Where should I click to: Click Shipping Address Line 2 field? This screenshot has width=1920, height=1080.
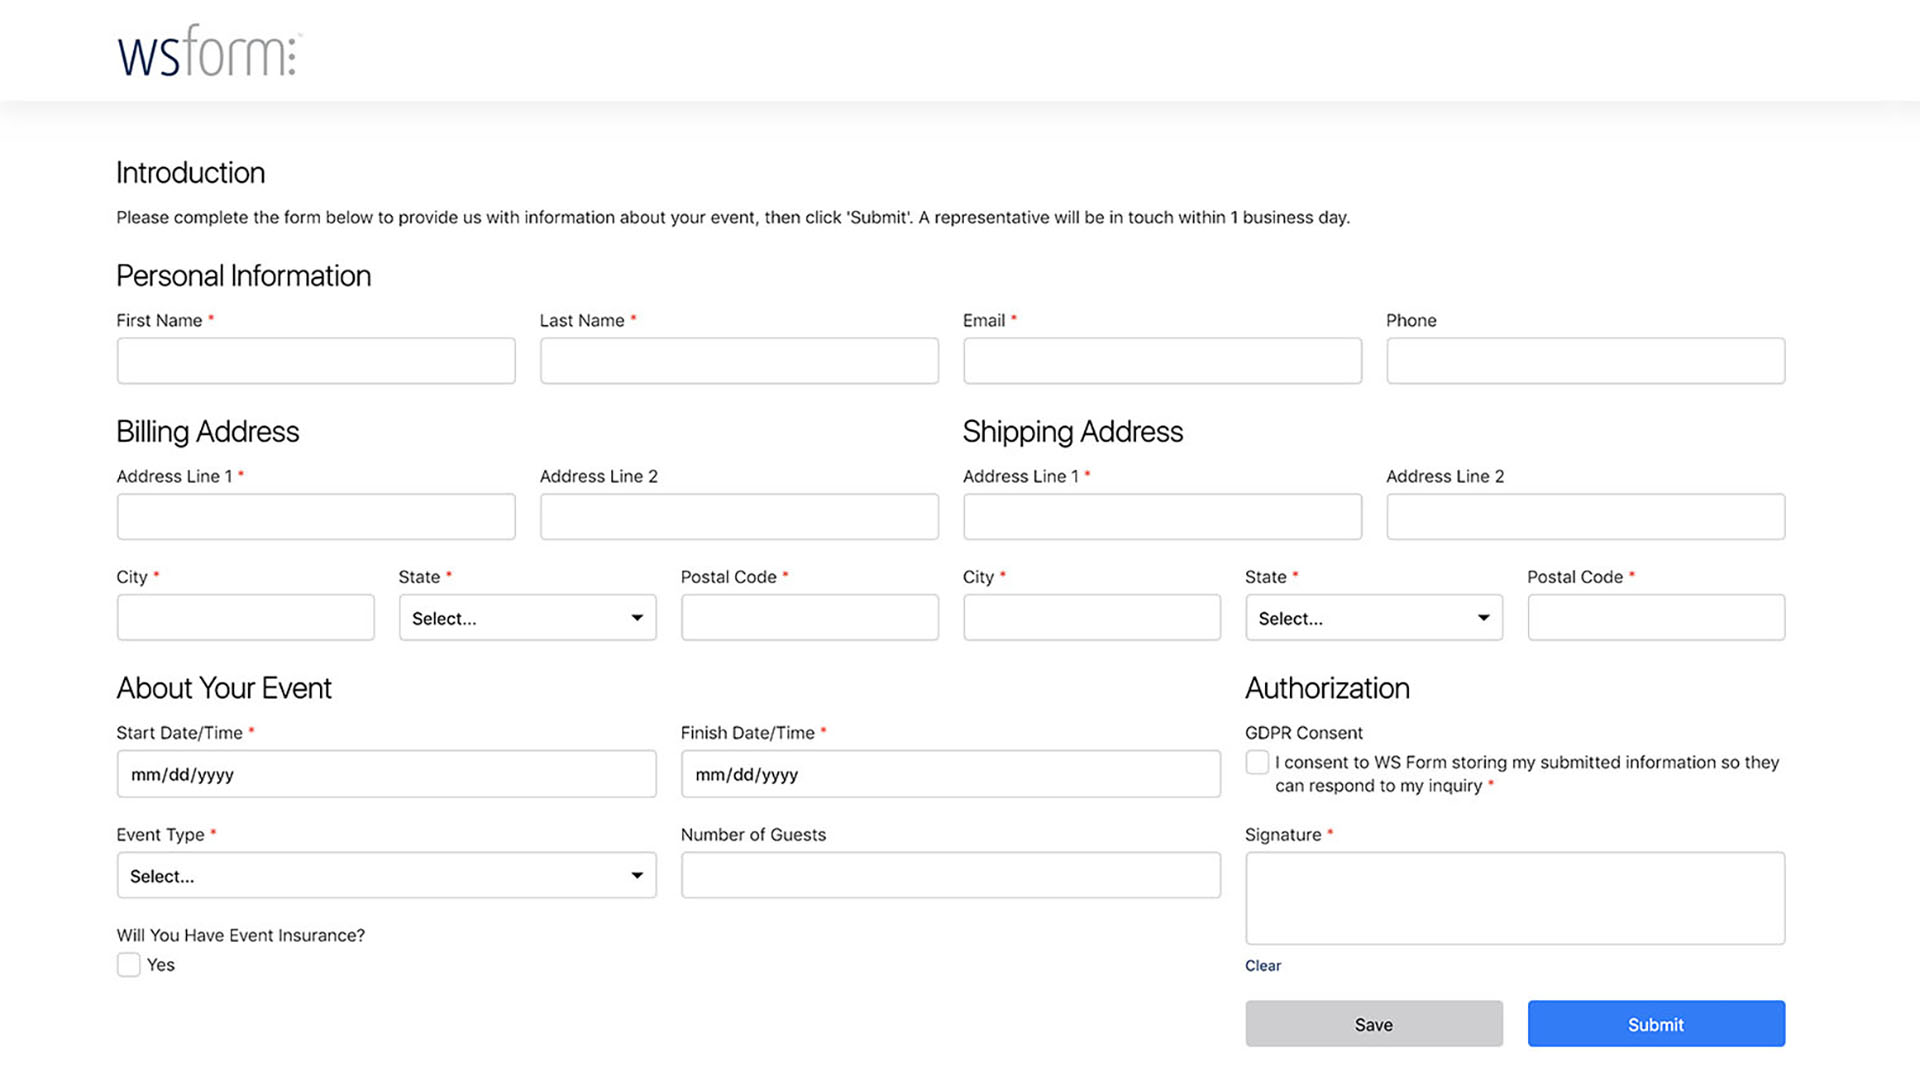[x=1585, y=517]
